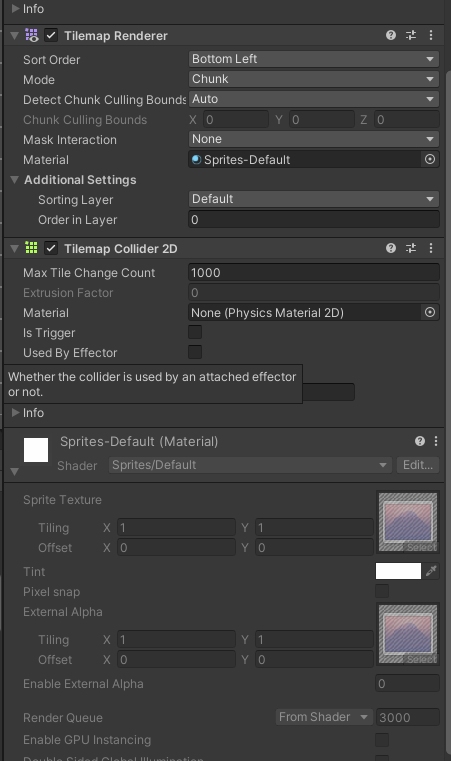Screen dimensions: 451x761
Task: Click the shader Edit... button
Action: pyautogui.click(x=418, y=465)
